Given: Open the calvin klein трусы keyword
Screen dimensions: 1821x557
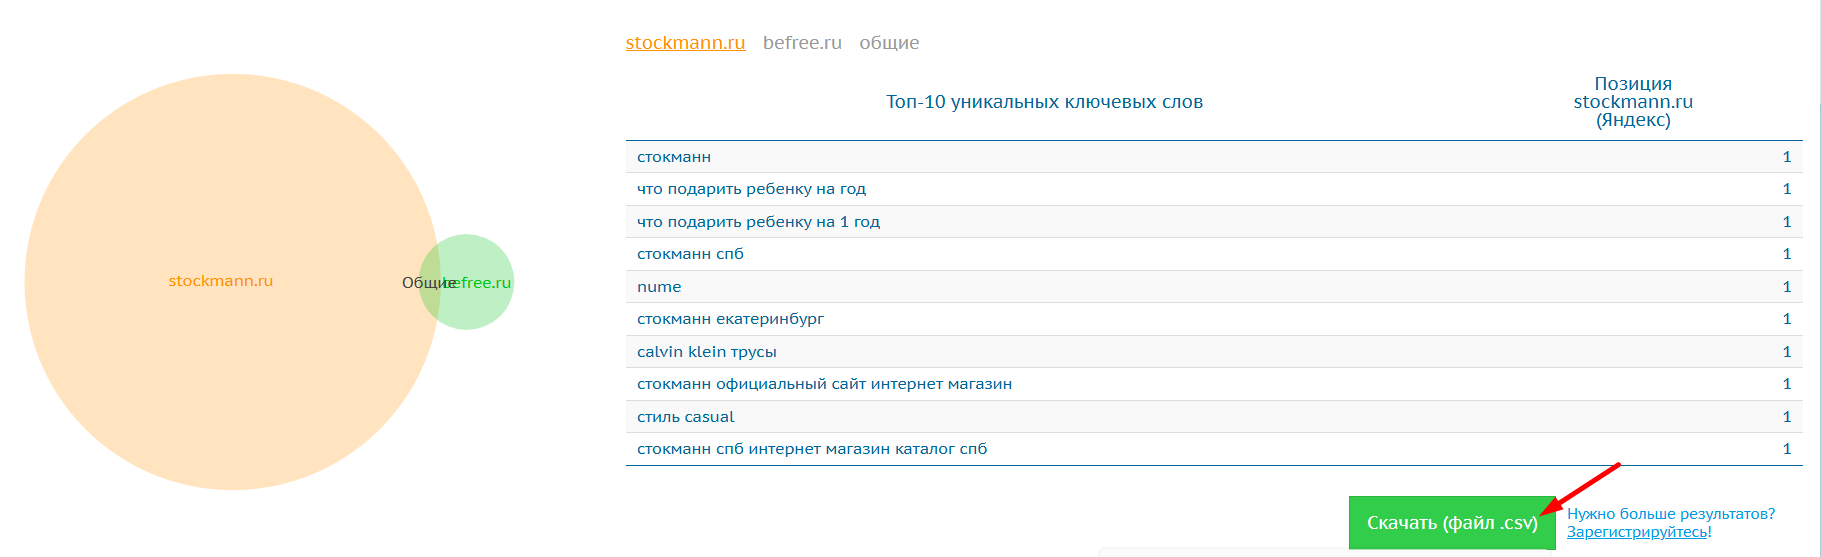Looking at the screenshot, I should 706,352.
